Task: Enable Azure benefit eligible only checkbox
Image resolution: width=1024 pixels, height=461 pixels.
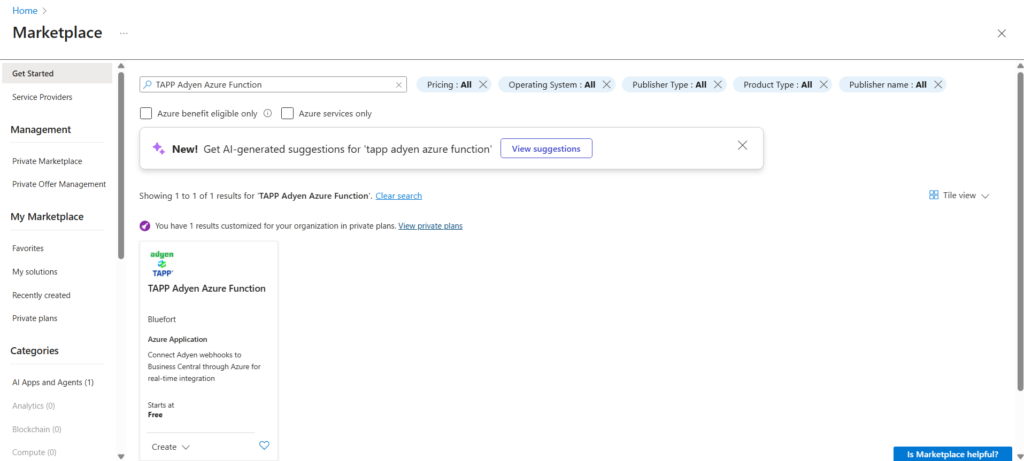Action: 147,114
